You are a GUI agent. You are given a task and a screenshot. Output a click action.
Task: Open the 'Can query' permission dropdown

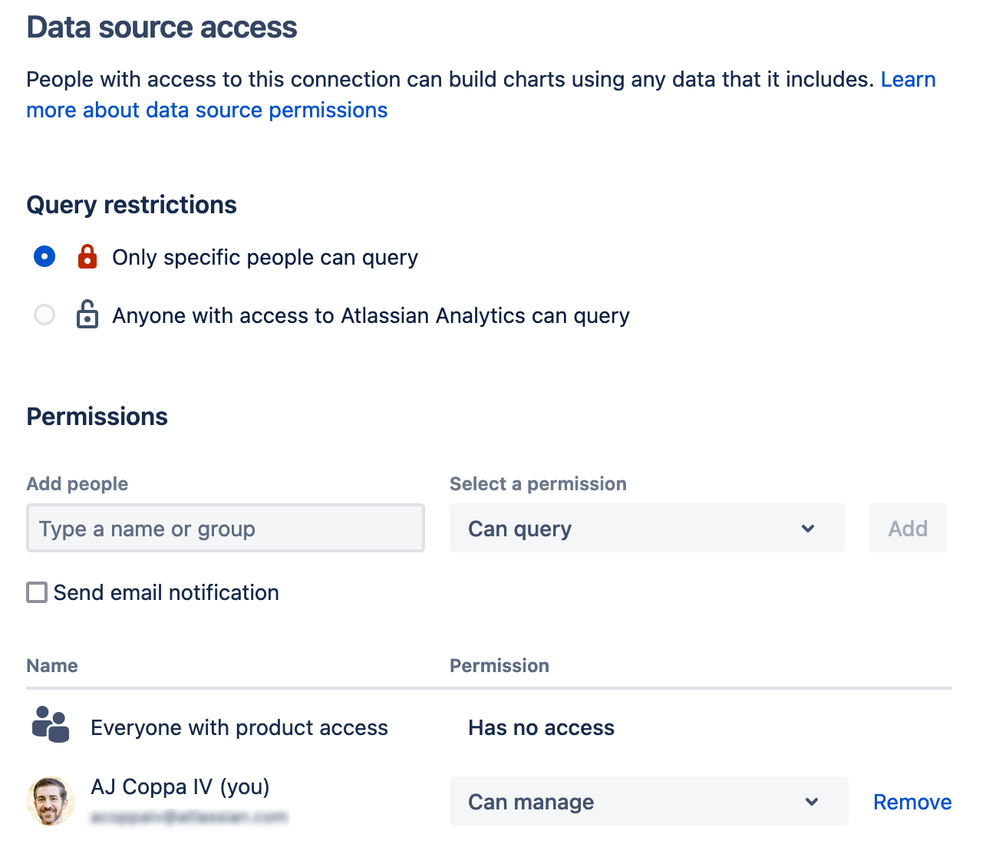pyautogui.click(x=646, y=529)
